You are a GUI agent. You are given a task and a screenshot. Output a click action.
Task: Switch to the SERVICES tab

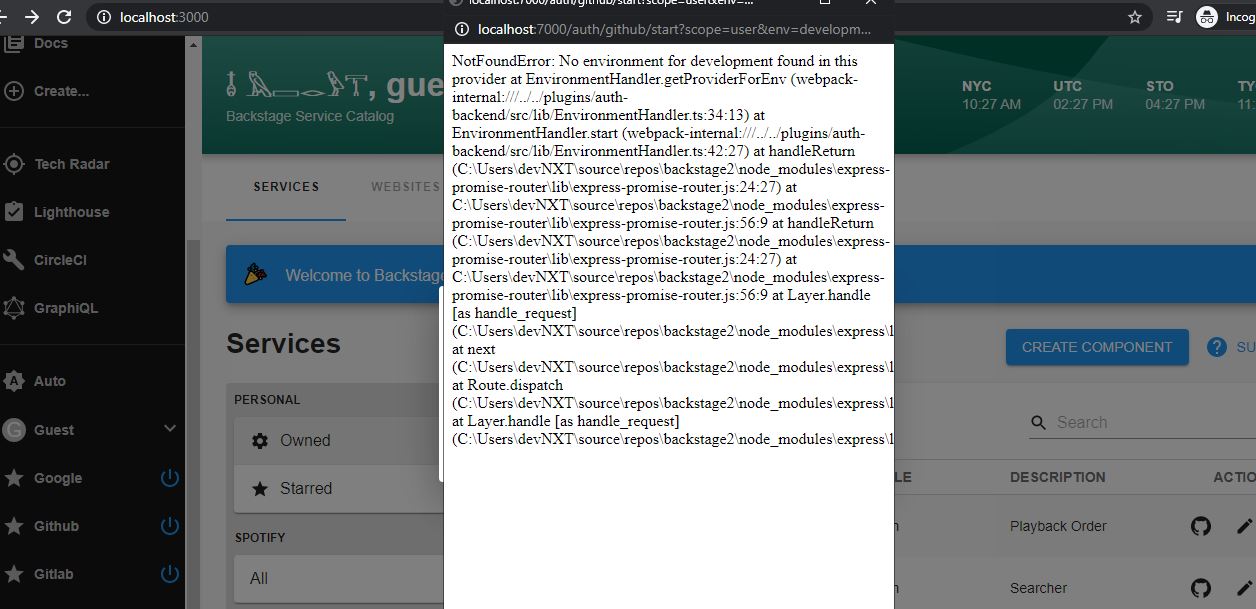[x=286, y=187]
